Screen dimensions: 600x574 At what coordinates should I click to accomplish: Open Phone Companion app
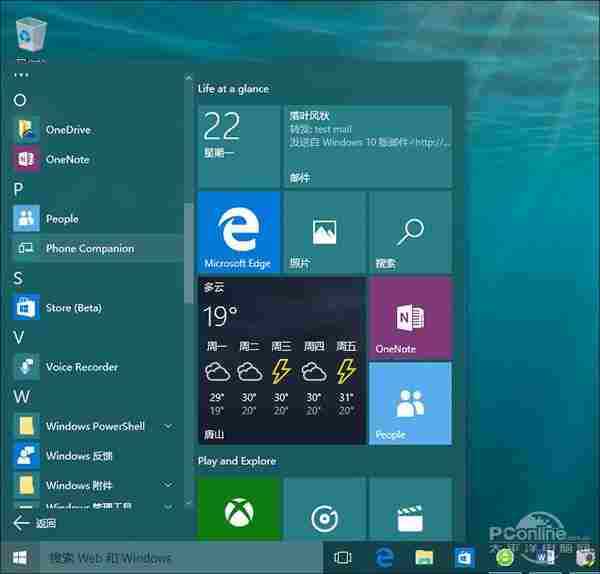point(89,248)
